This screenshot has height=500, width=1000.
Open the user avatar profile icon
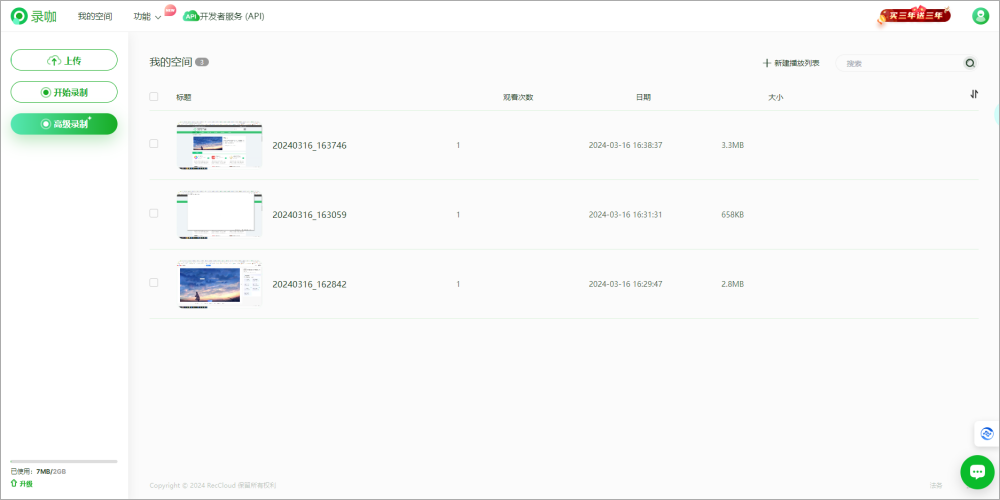click(x=980, y=16)
